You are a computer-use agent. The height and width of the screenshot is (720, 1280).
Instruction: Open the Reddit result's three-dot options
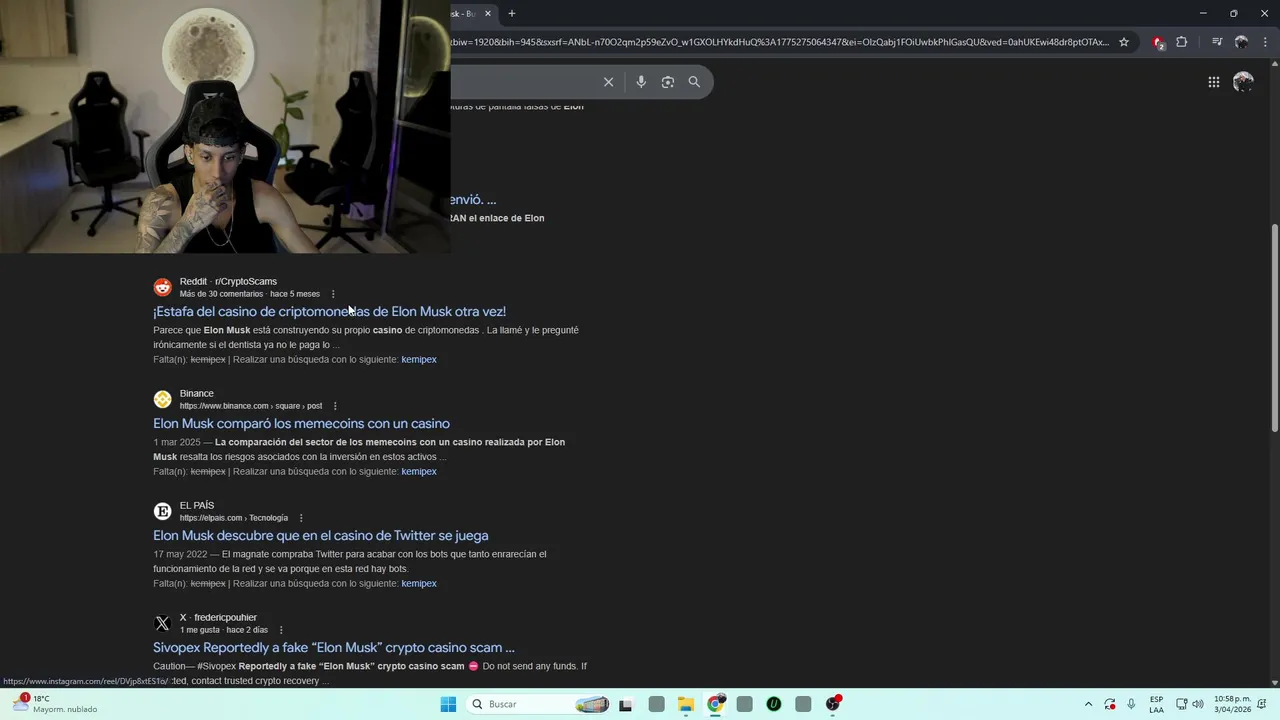333,294
